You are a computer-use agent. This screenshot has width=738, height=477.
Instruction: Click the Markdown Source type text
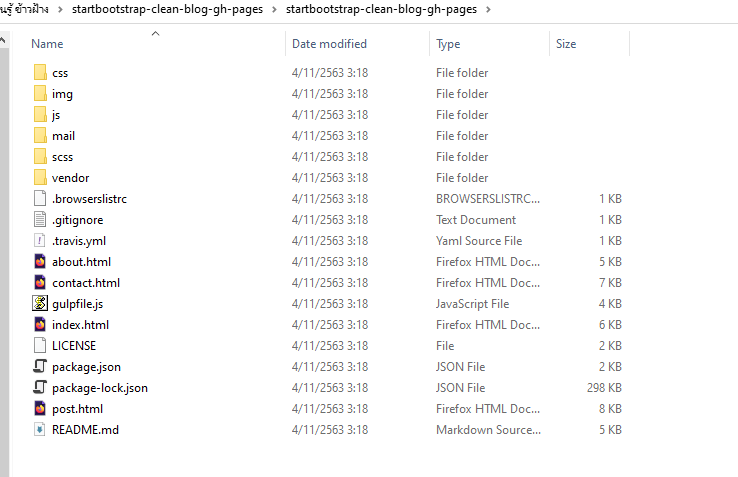click(489, 430)
